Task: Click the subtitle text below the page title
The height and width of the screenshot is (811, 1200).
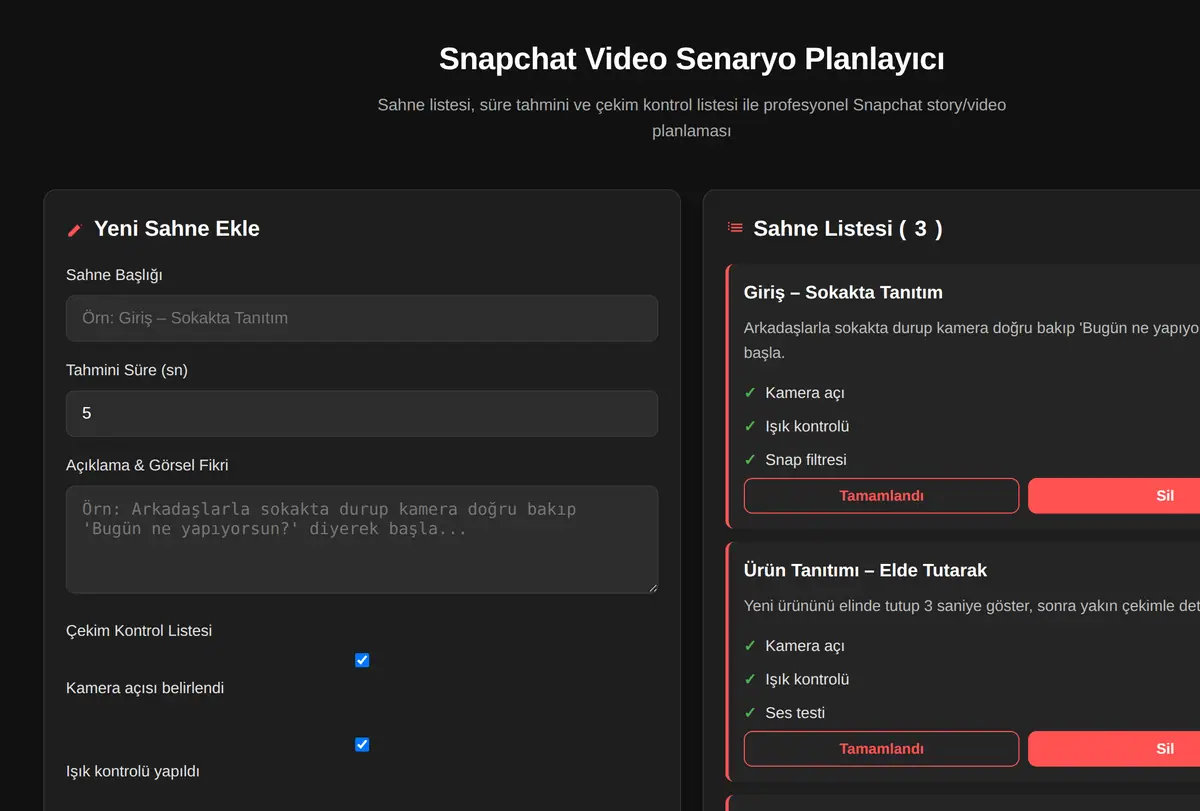Action: coord(691,118)
